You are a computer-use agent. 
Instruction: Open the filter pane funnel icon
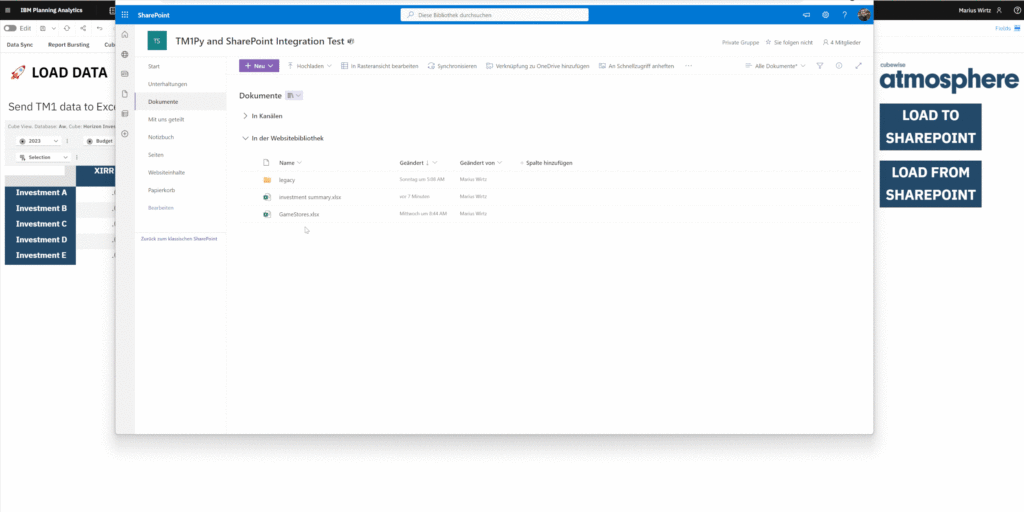coord(820,65)
